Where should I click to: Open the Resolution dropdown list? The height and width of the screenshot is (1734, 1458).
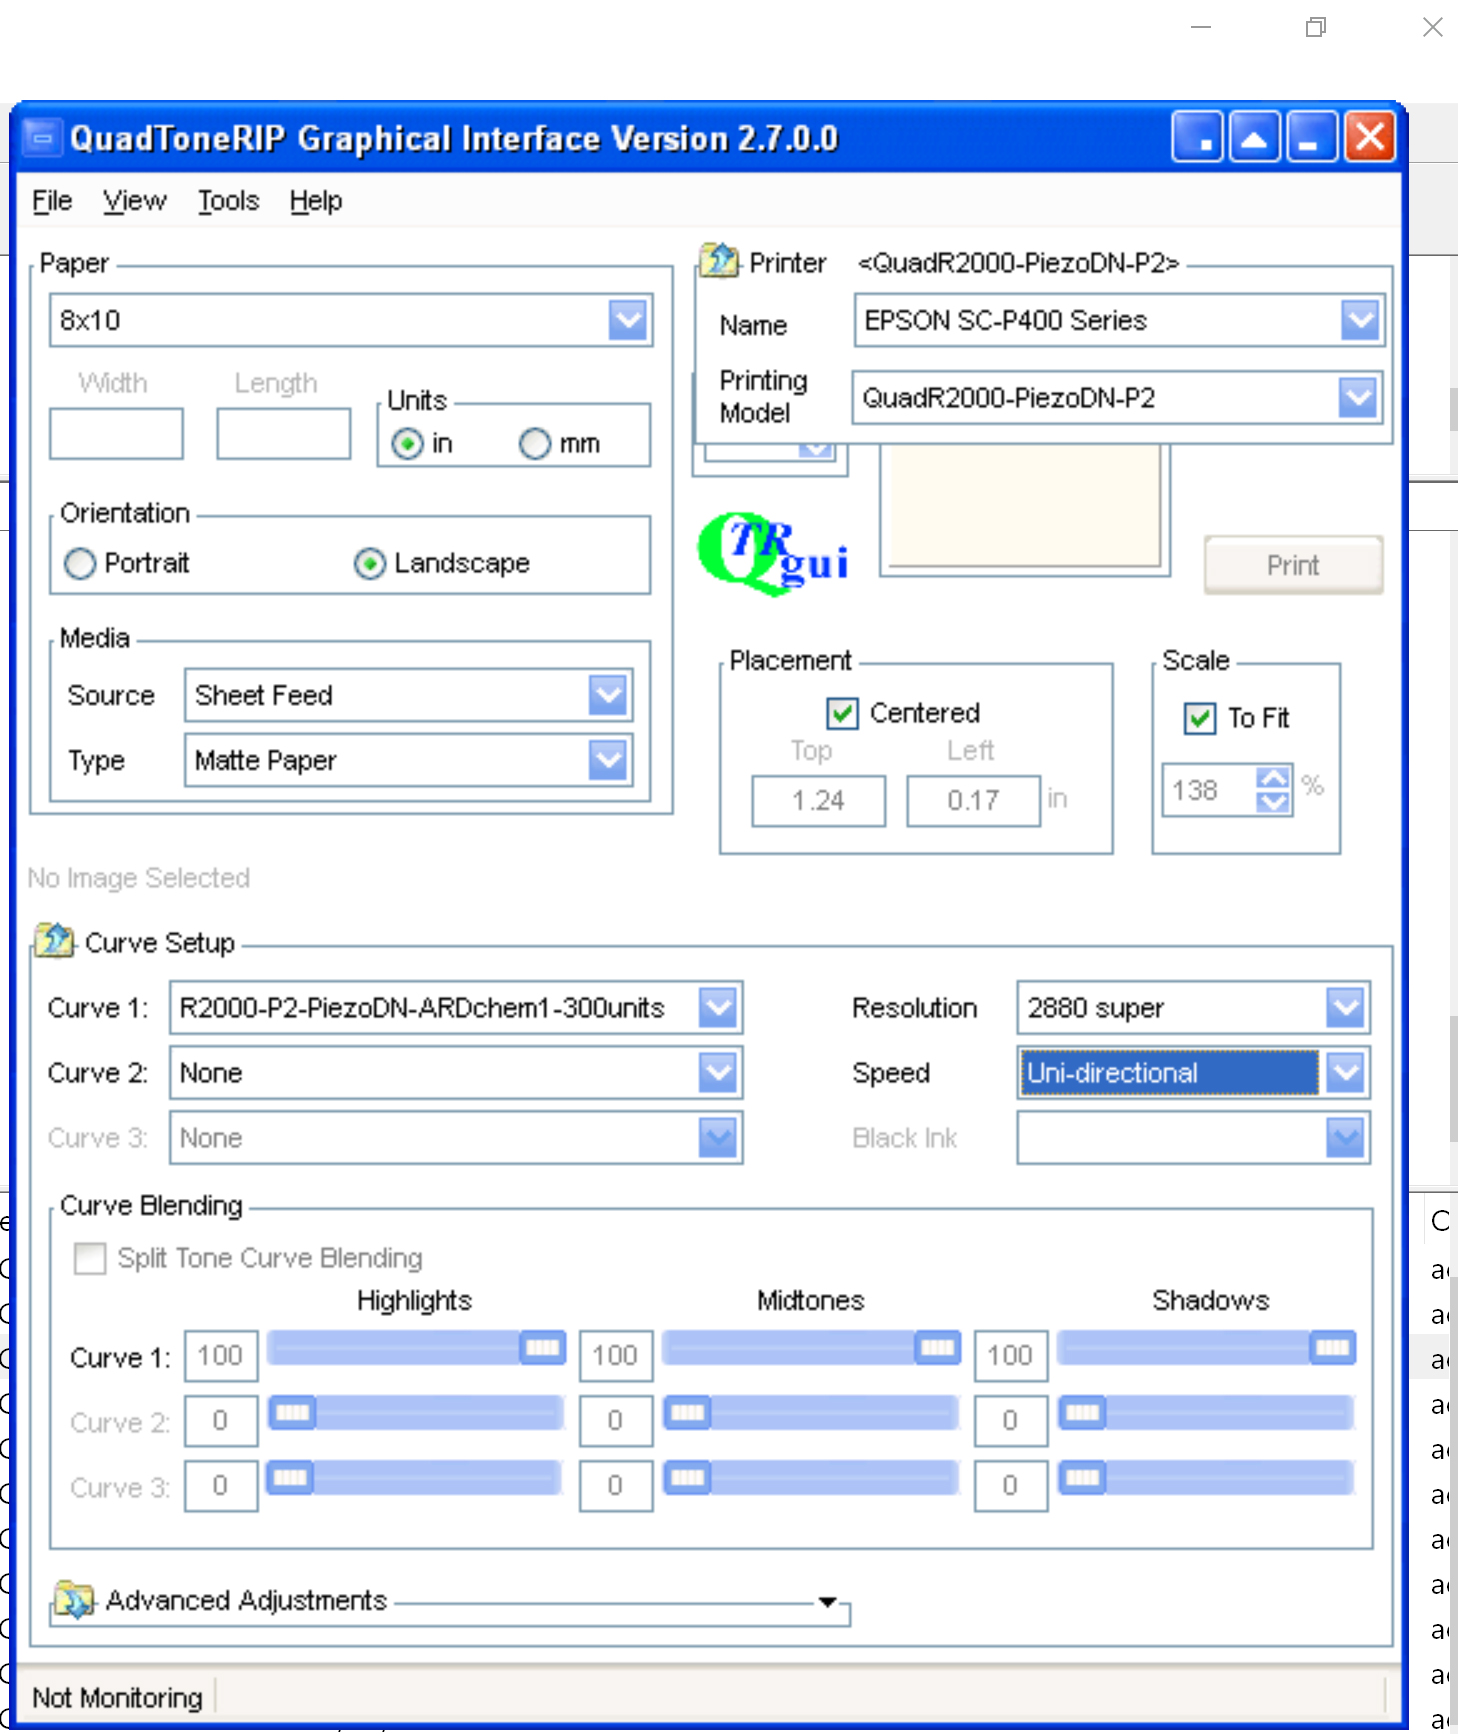coord(1346,1008)
